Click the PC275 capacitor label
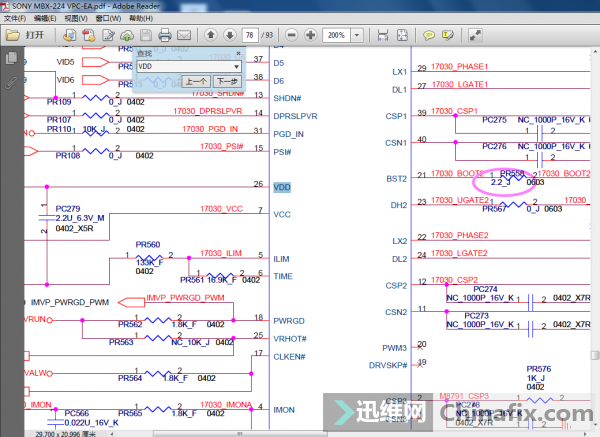This screenshot has width=600, height=437. pos(494,120)
